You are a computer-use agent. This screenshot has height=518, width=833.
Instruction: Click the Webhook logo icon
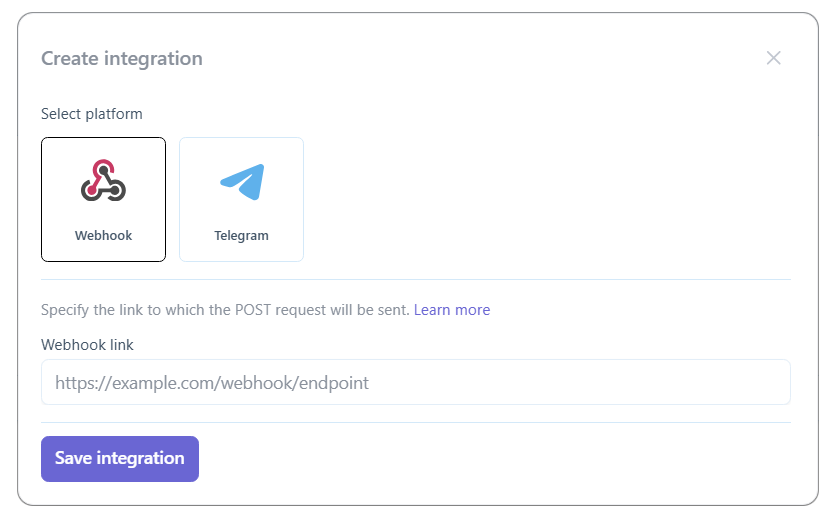[x=103, y=181]
